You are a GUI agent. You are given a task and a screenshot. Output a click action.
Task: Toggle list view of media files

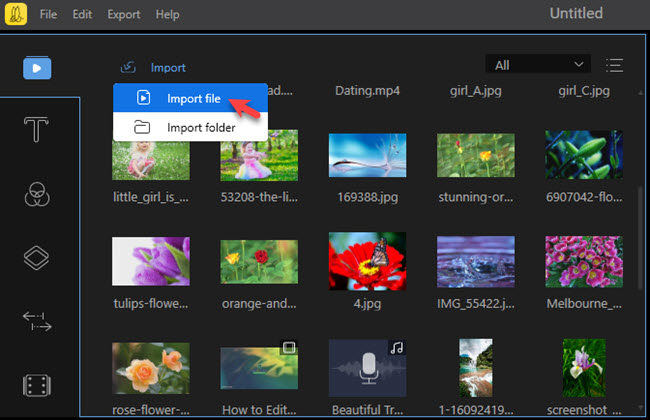[614, 66]
